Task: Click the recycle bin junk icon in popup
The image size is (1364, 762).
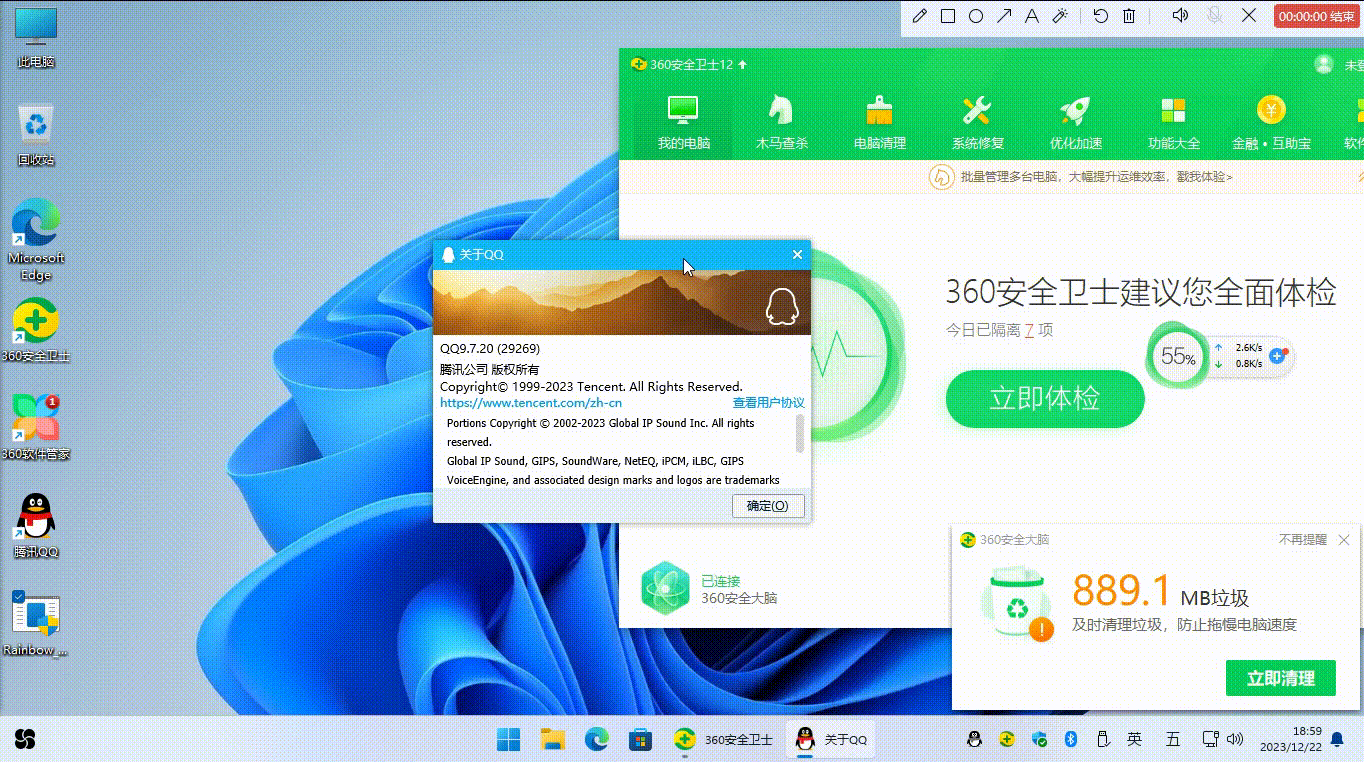Action: [1017, 606]
